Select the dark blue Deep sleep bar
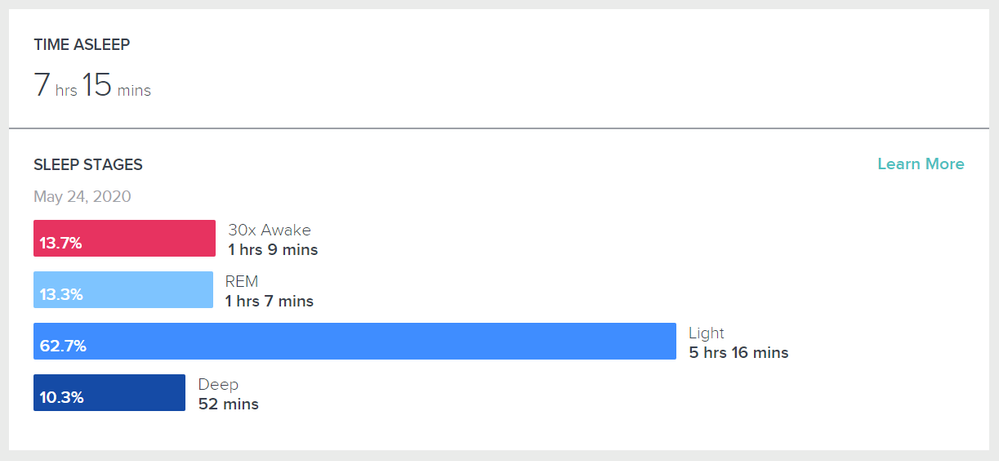This screenshot has width=999, height=461. (110, 392)
